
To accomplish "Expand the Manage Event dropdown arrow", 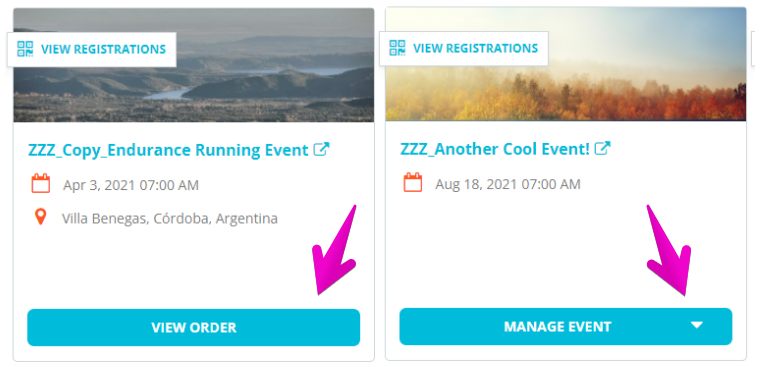I will [x=697, y=325].
